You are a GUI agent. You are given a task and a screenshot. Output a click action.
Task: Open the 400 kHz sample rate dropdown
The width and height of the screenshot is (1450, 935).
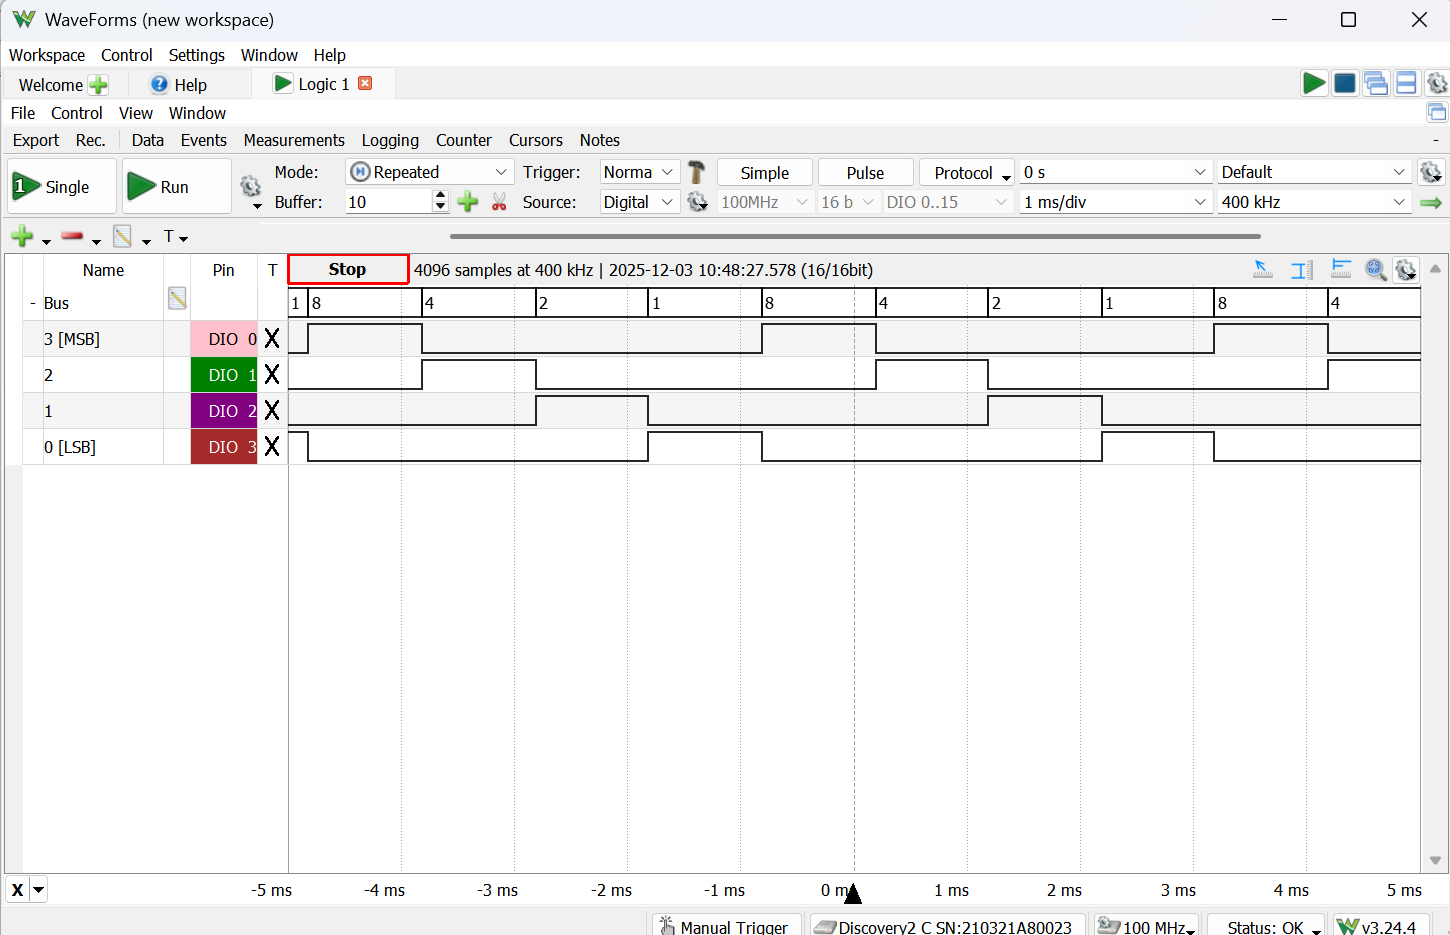click(1313, 202)
